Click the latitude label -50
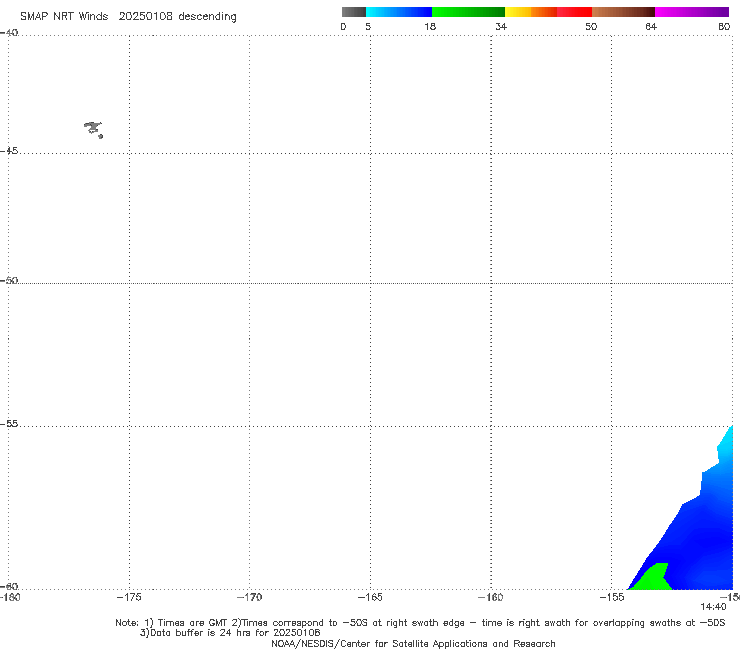The image size is (740, 650). point(9,281)
